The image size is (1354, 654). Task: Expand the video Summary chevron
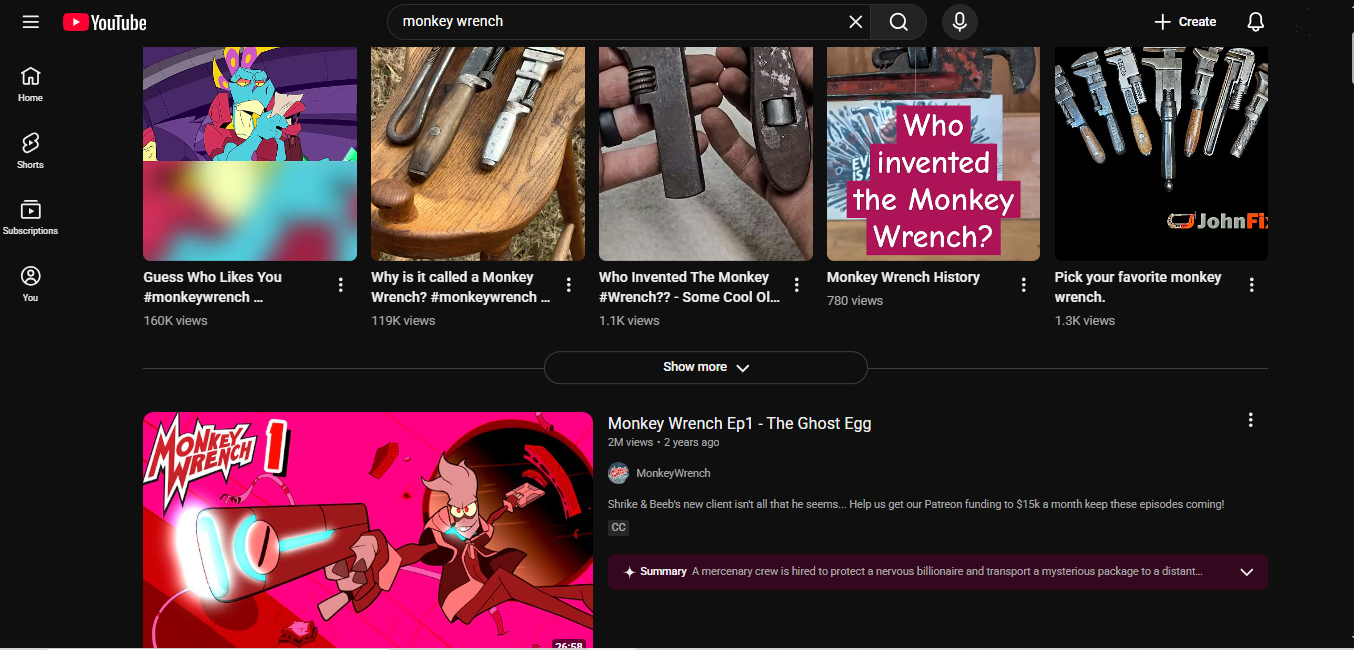1246,572
